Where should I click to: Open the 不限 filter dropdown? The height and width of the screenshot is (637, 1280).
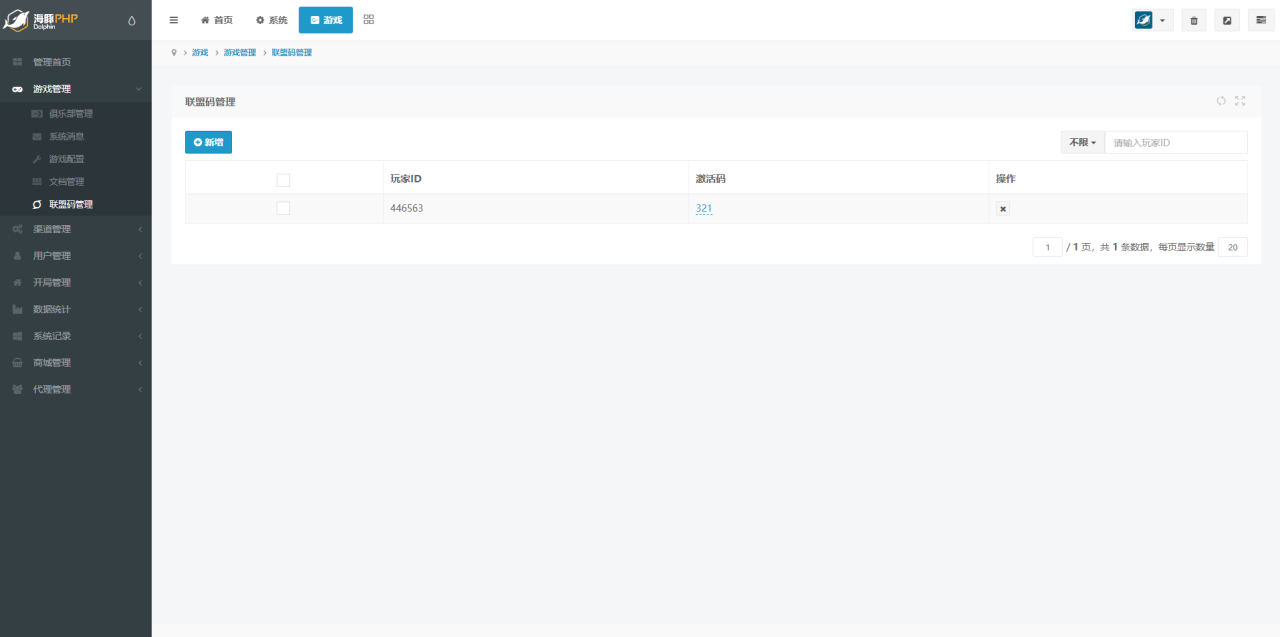point(1082,143)
